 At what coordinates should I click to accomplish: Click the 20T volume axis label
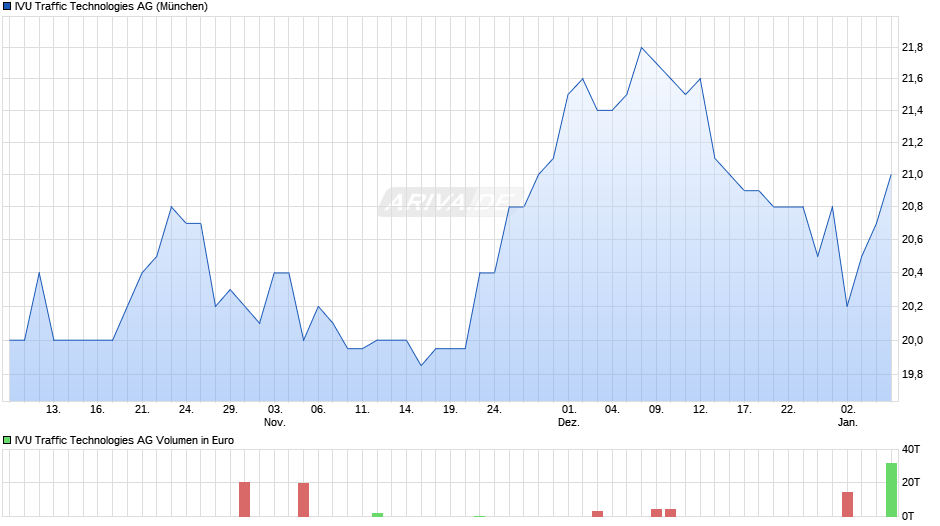[x=911, y=483]
